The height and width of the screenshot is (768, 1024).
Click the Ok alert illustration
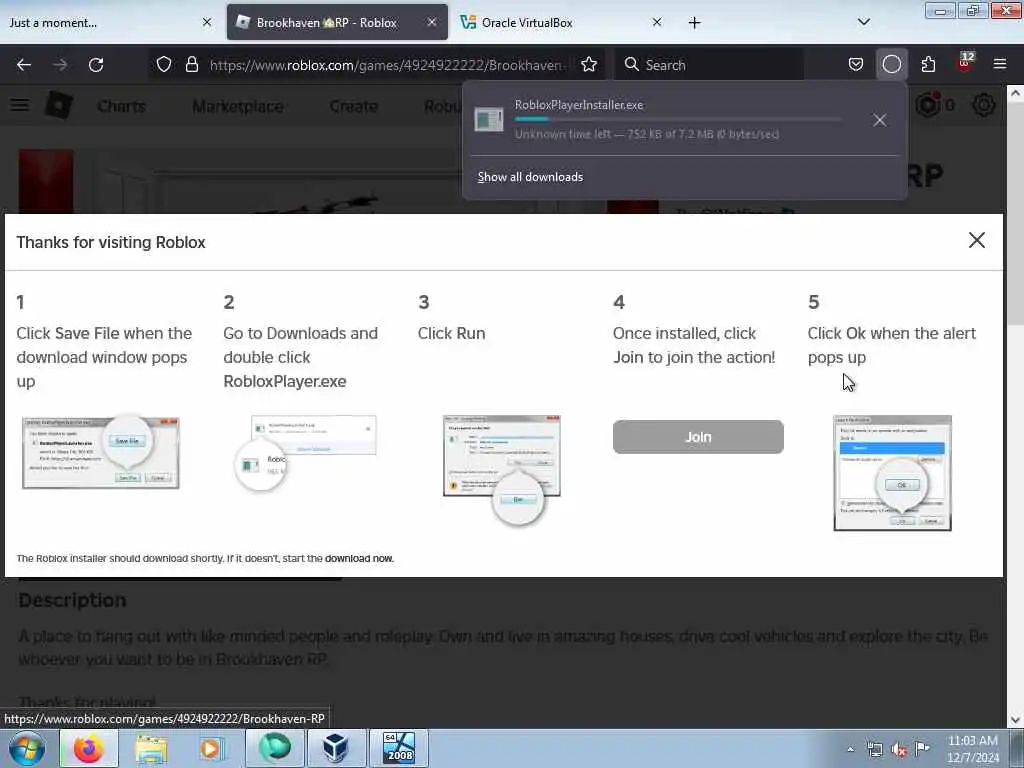click(892, 473)
